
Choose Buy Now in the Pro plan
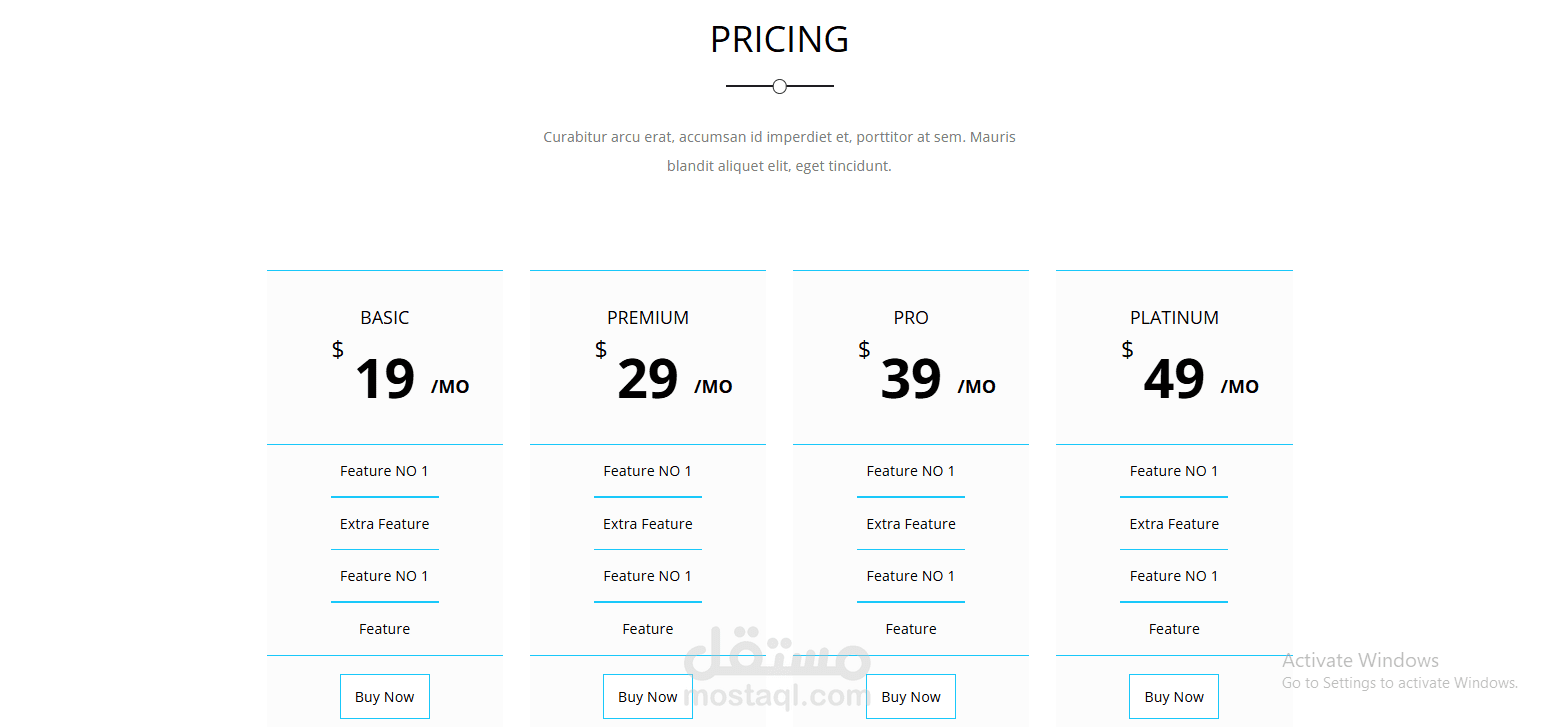click(911, 697)
